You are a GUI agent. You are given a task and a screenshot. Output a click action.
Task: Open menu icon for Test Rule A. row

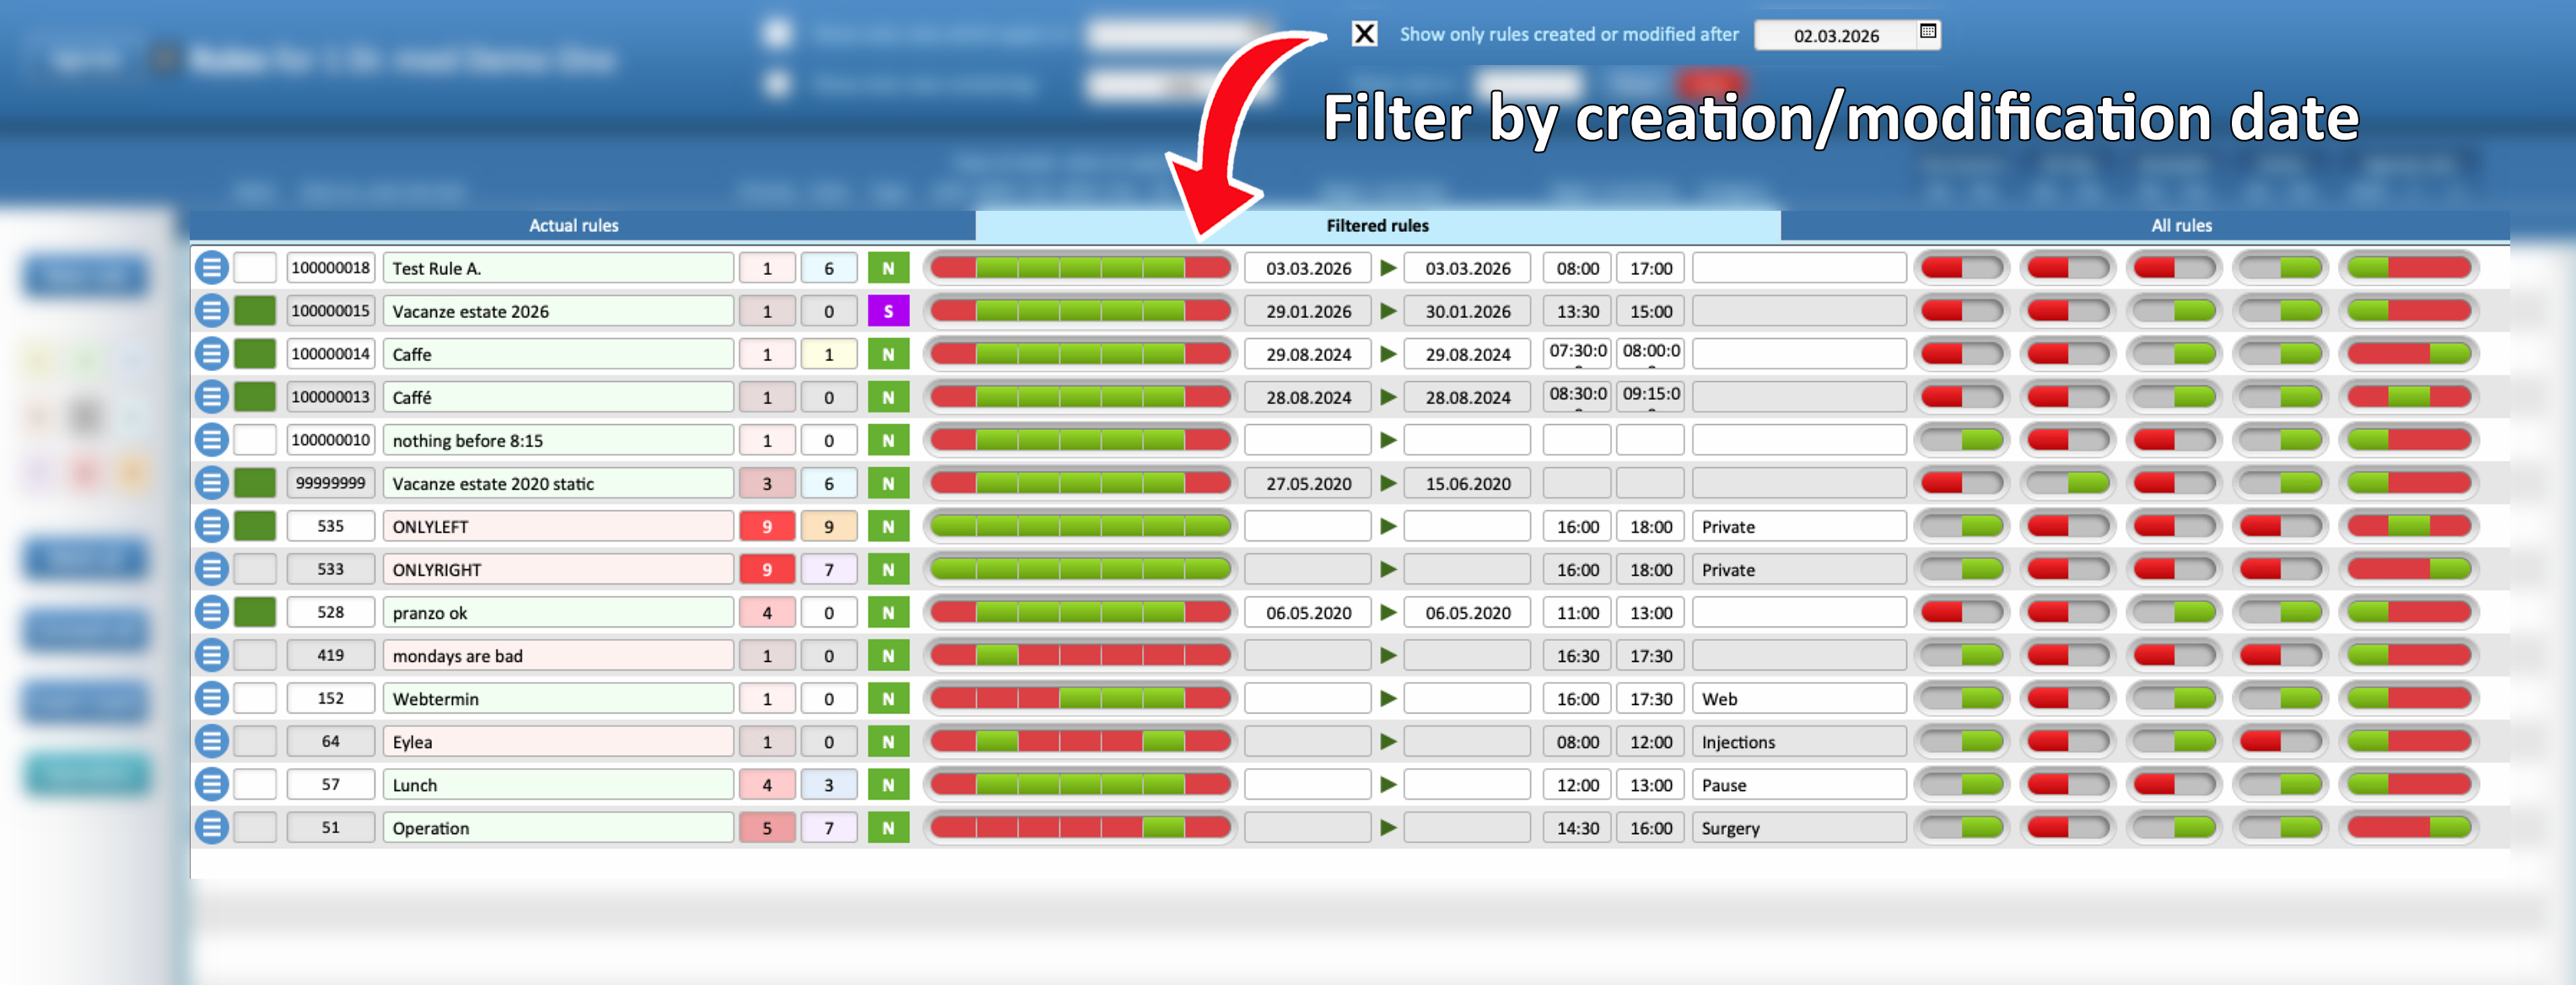211,268
